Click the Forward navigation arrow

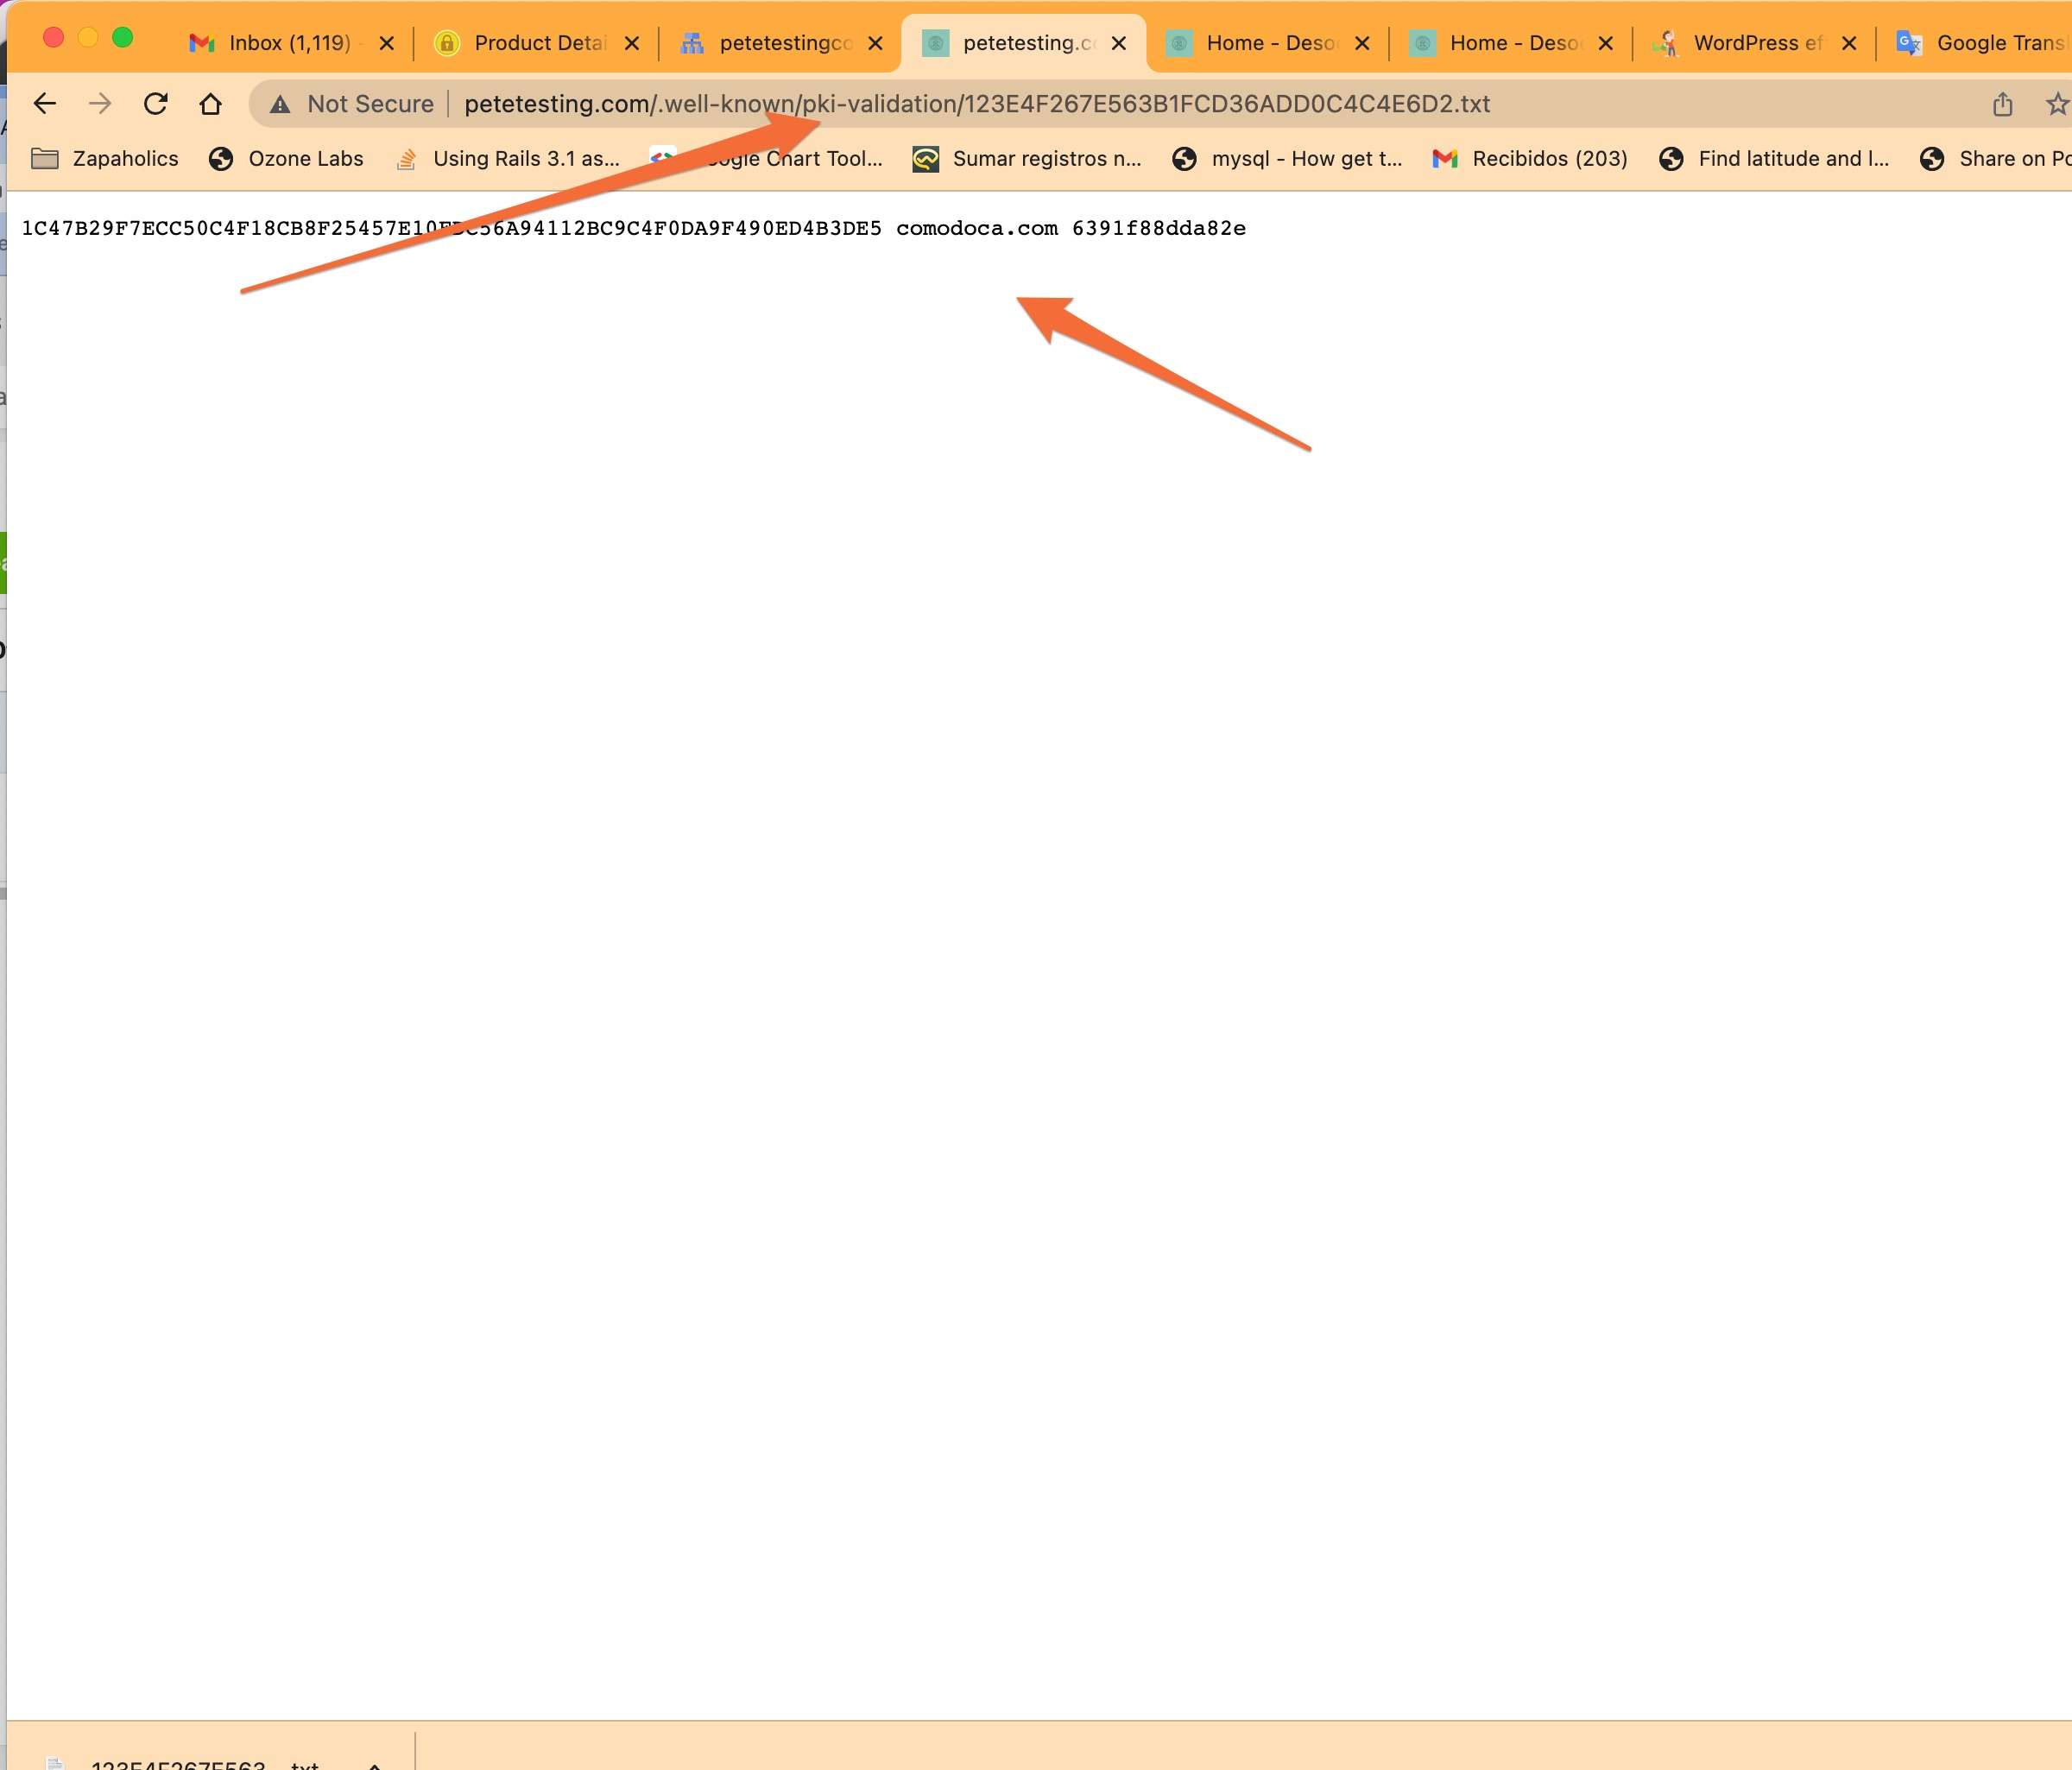[x=100, y=103]
